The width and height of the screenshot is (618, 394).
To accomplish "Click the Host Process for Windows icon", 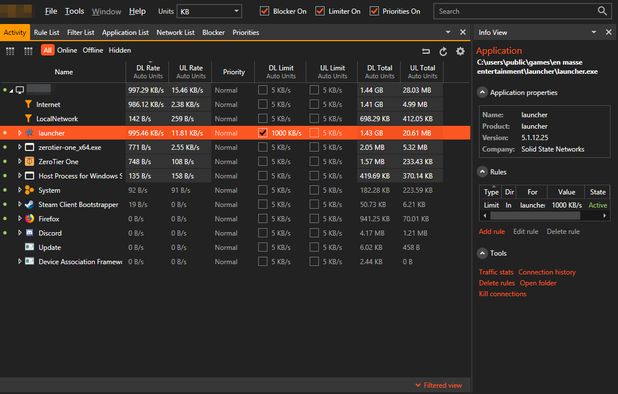I will point(30,175).
